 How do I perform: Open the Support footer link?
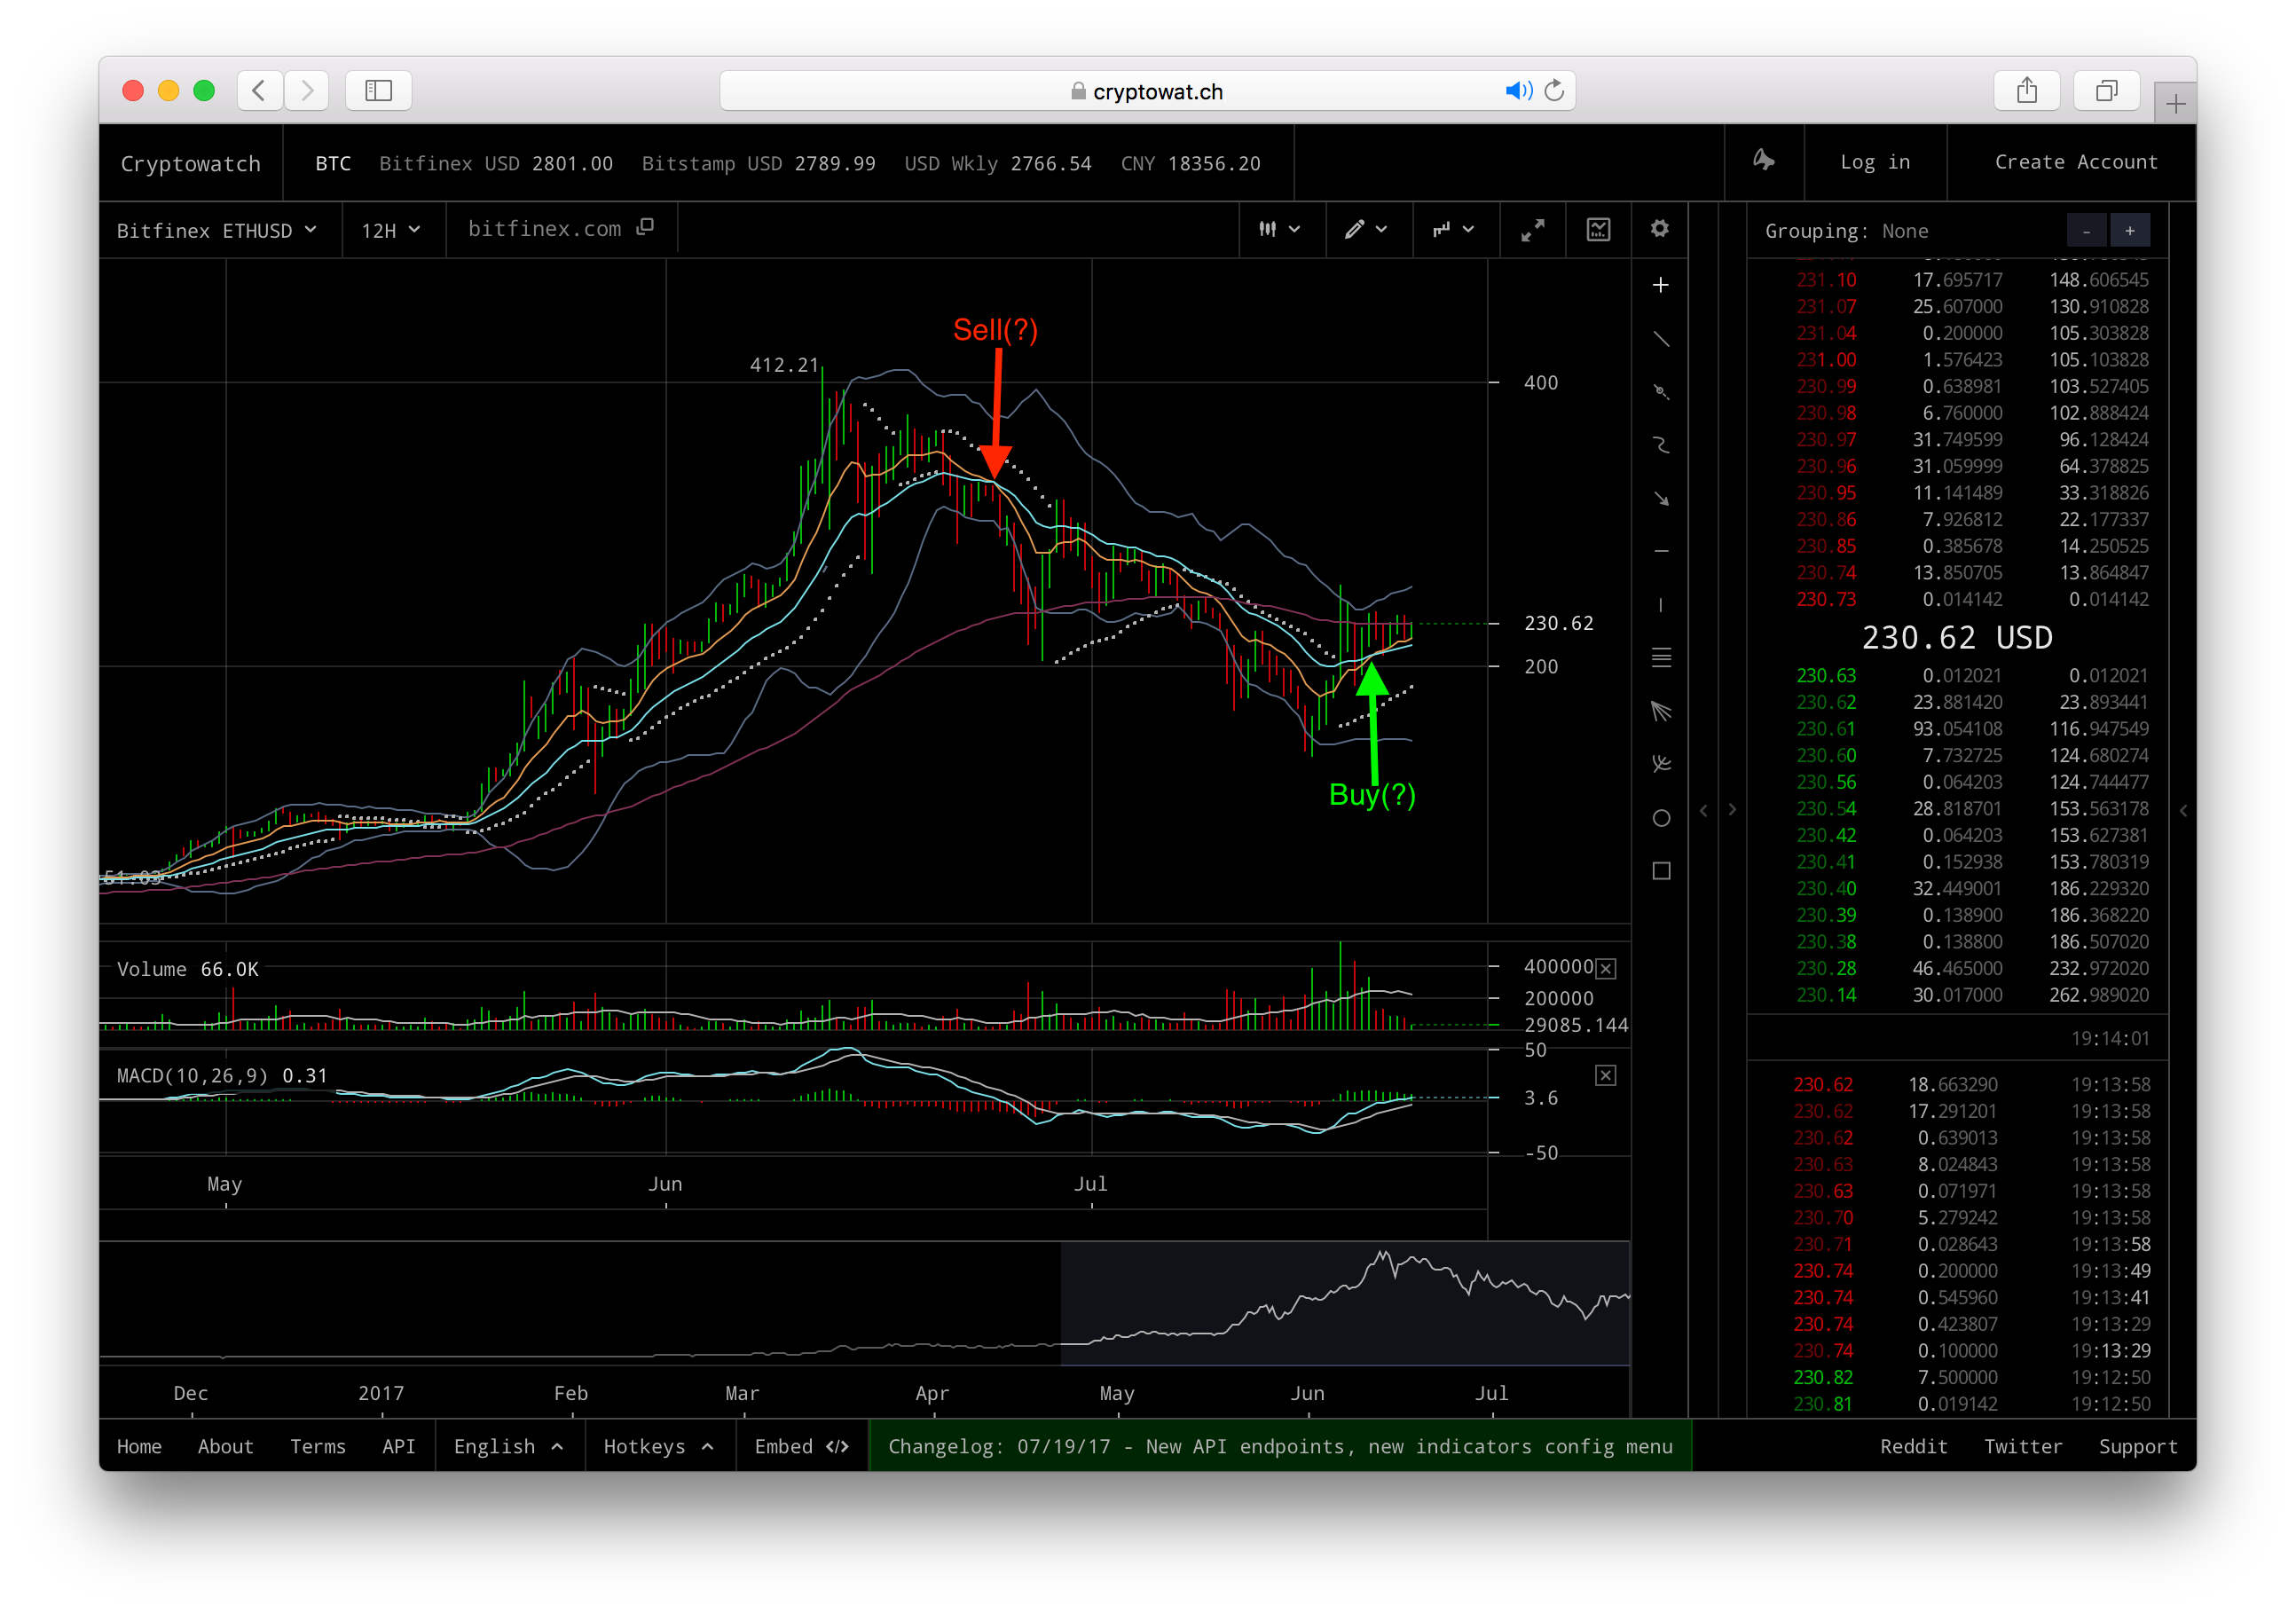click(2137, 1446)
